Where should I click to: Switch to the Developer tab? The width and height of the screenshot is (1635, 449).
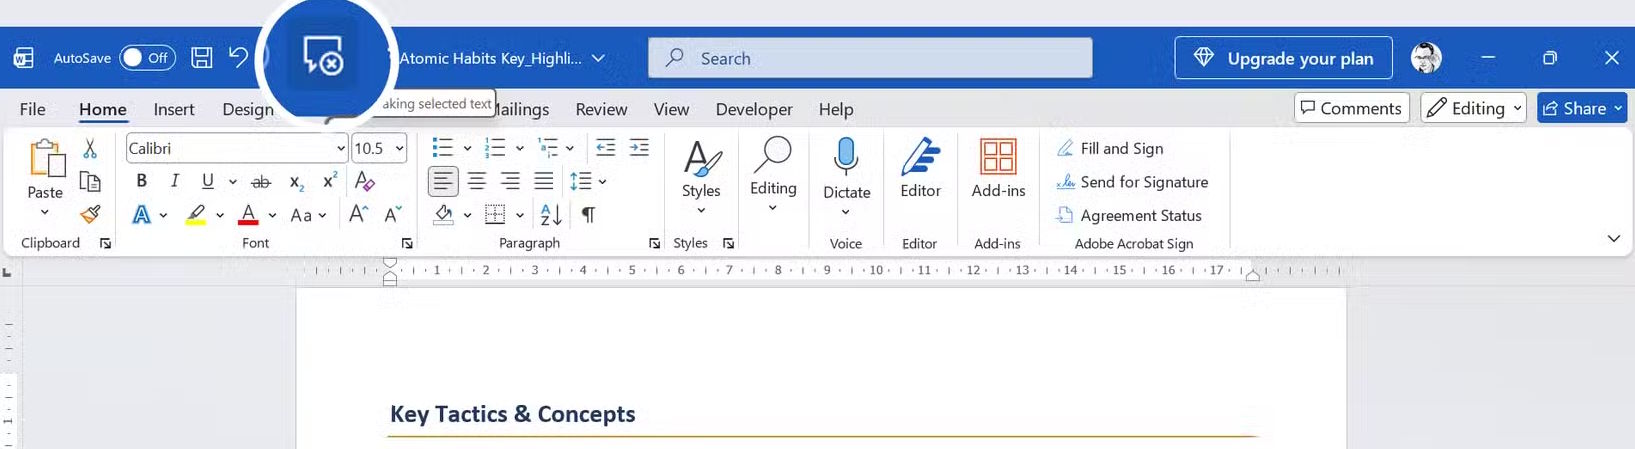(x=754, y=109)
